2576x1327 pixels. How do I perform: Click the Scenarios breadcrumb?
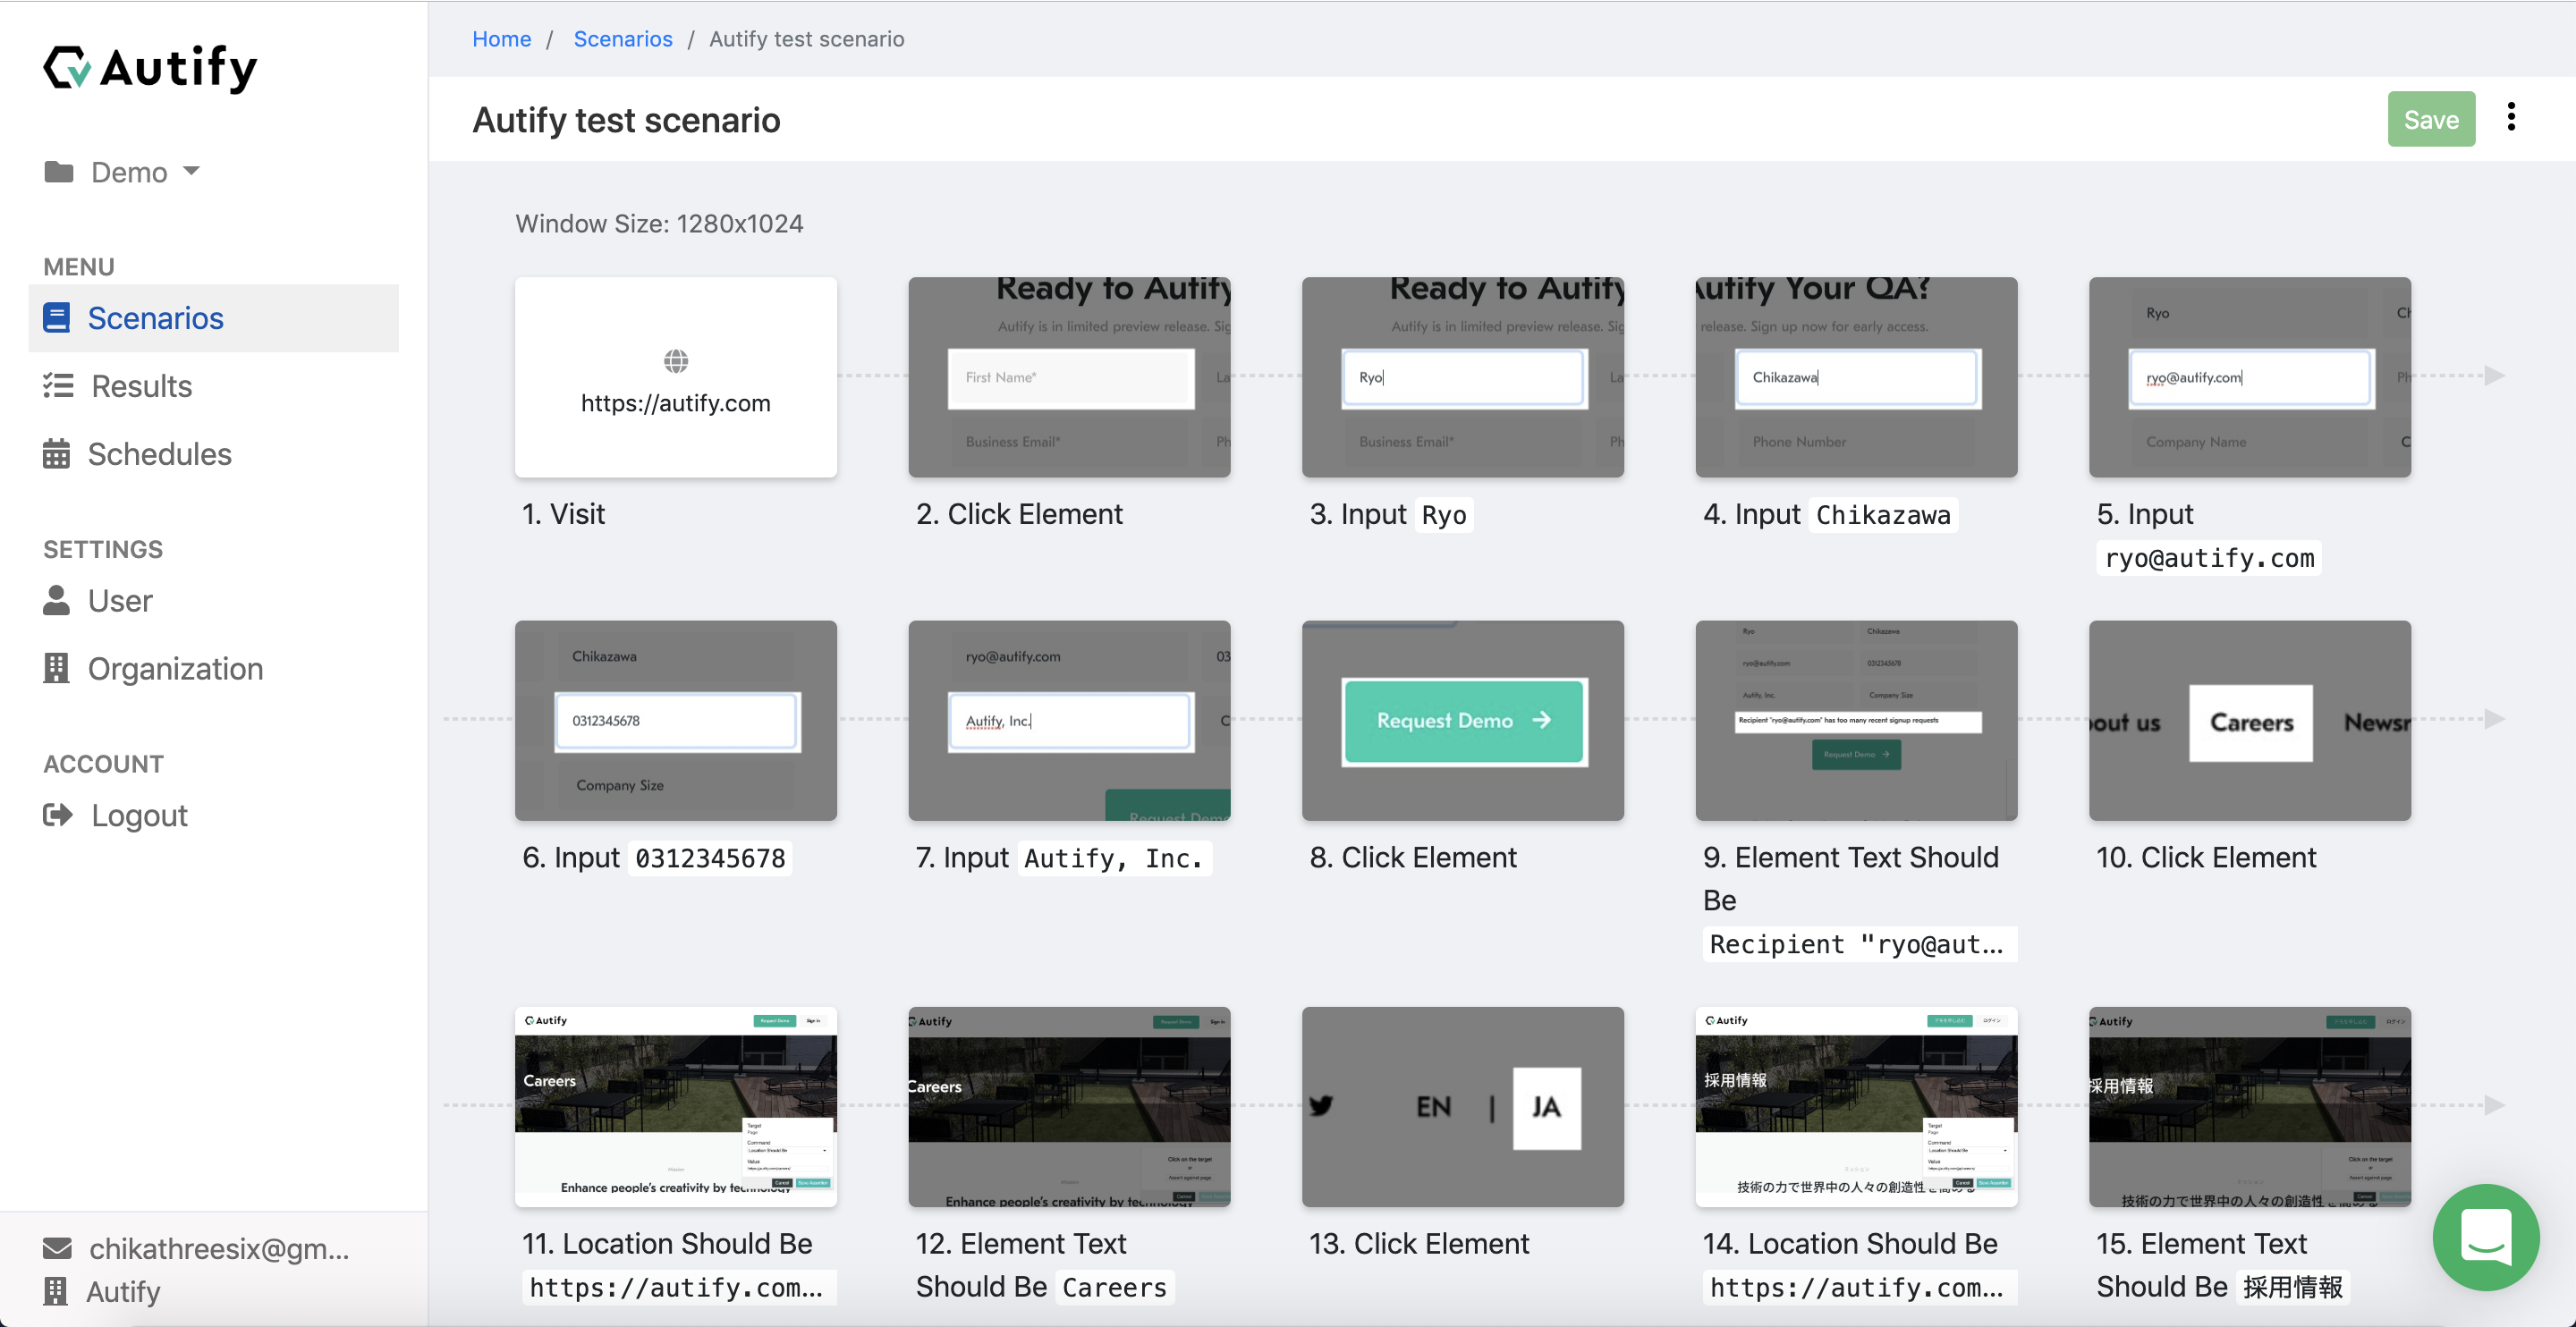(622, 39)
